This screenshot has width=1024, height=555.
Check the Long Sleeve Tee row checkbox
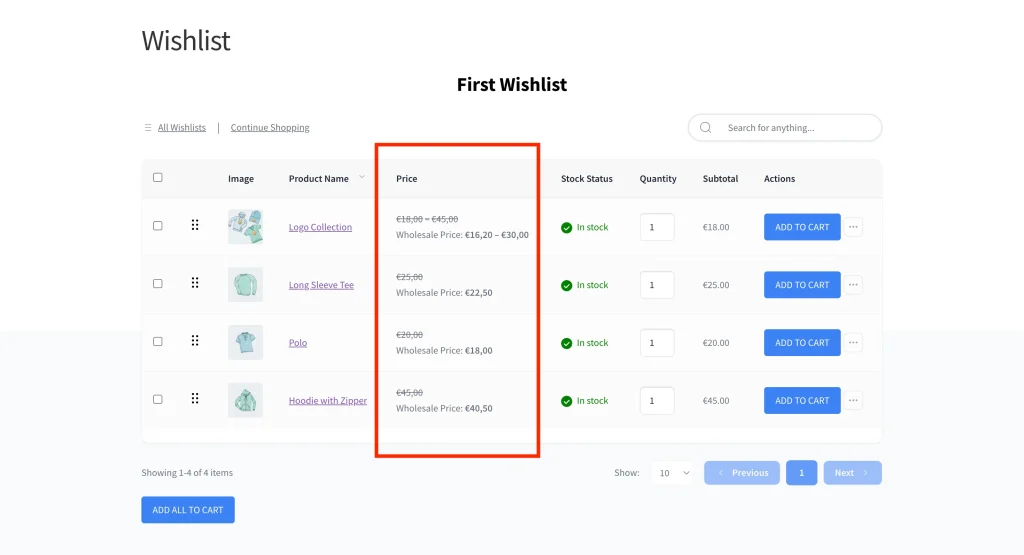point(157,283)
